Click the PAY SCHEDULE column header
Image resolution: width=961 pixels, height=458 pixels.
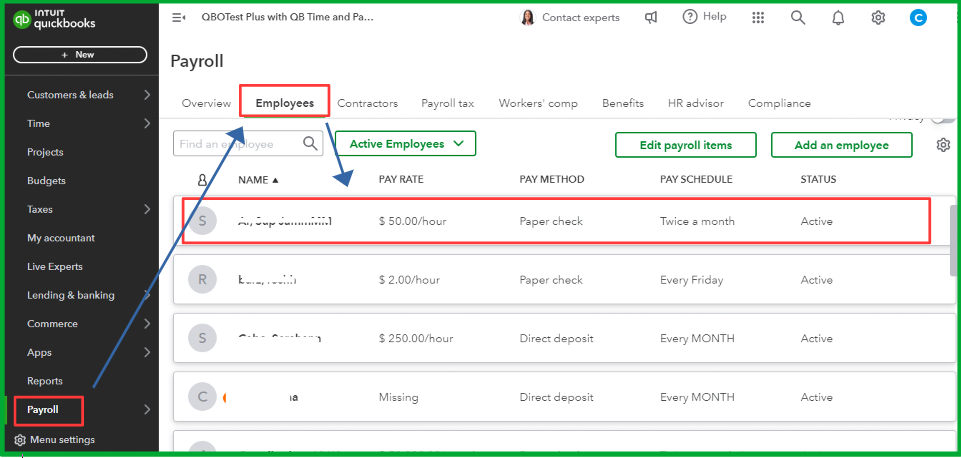click(x=696, y=180)
